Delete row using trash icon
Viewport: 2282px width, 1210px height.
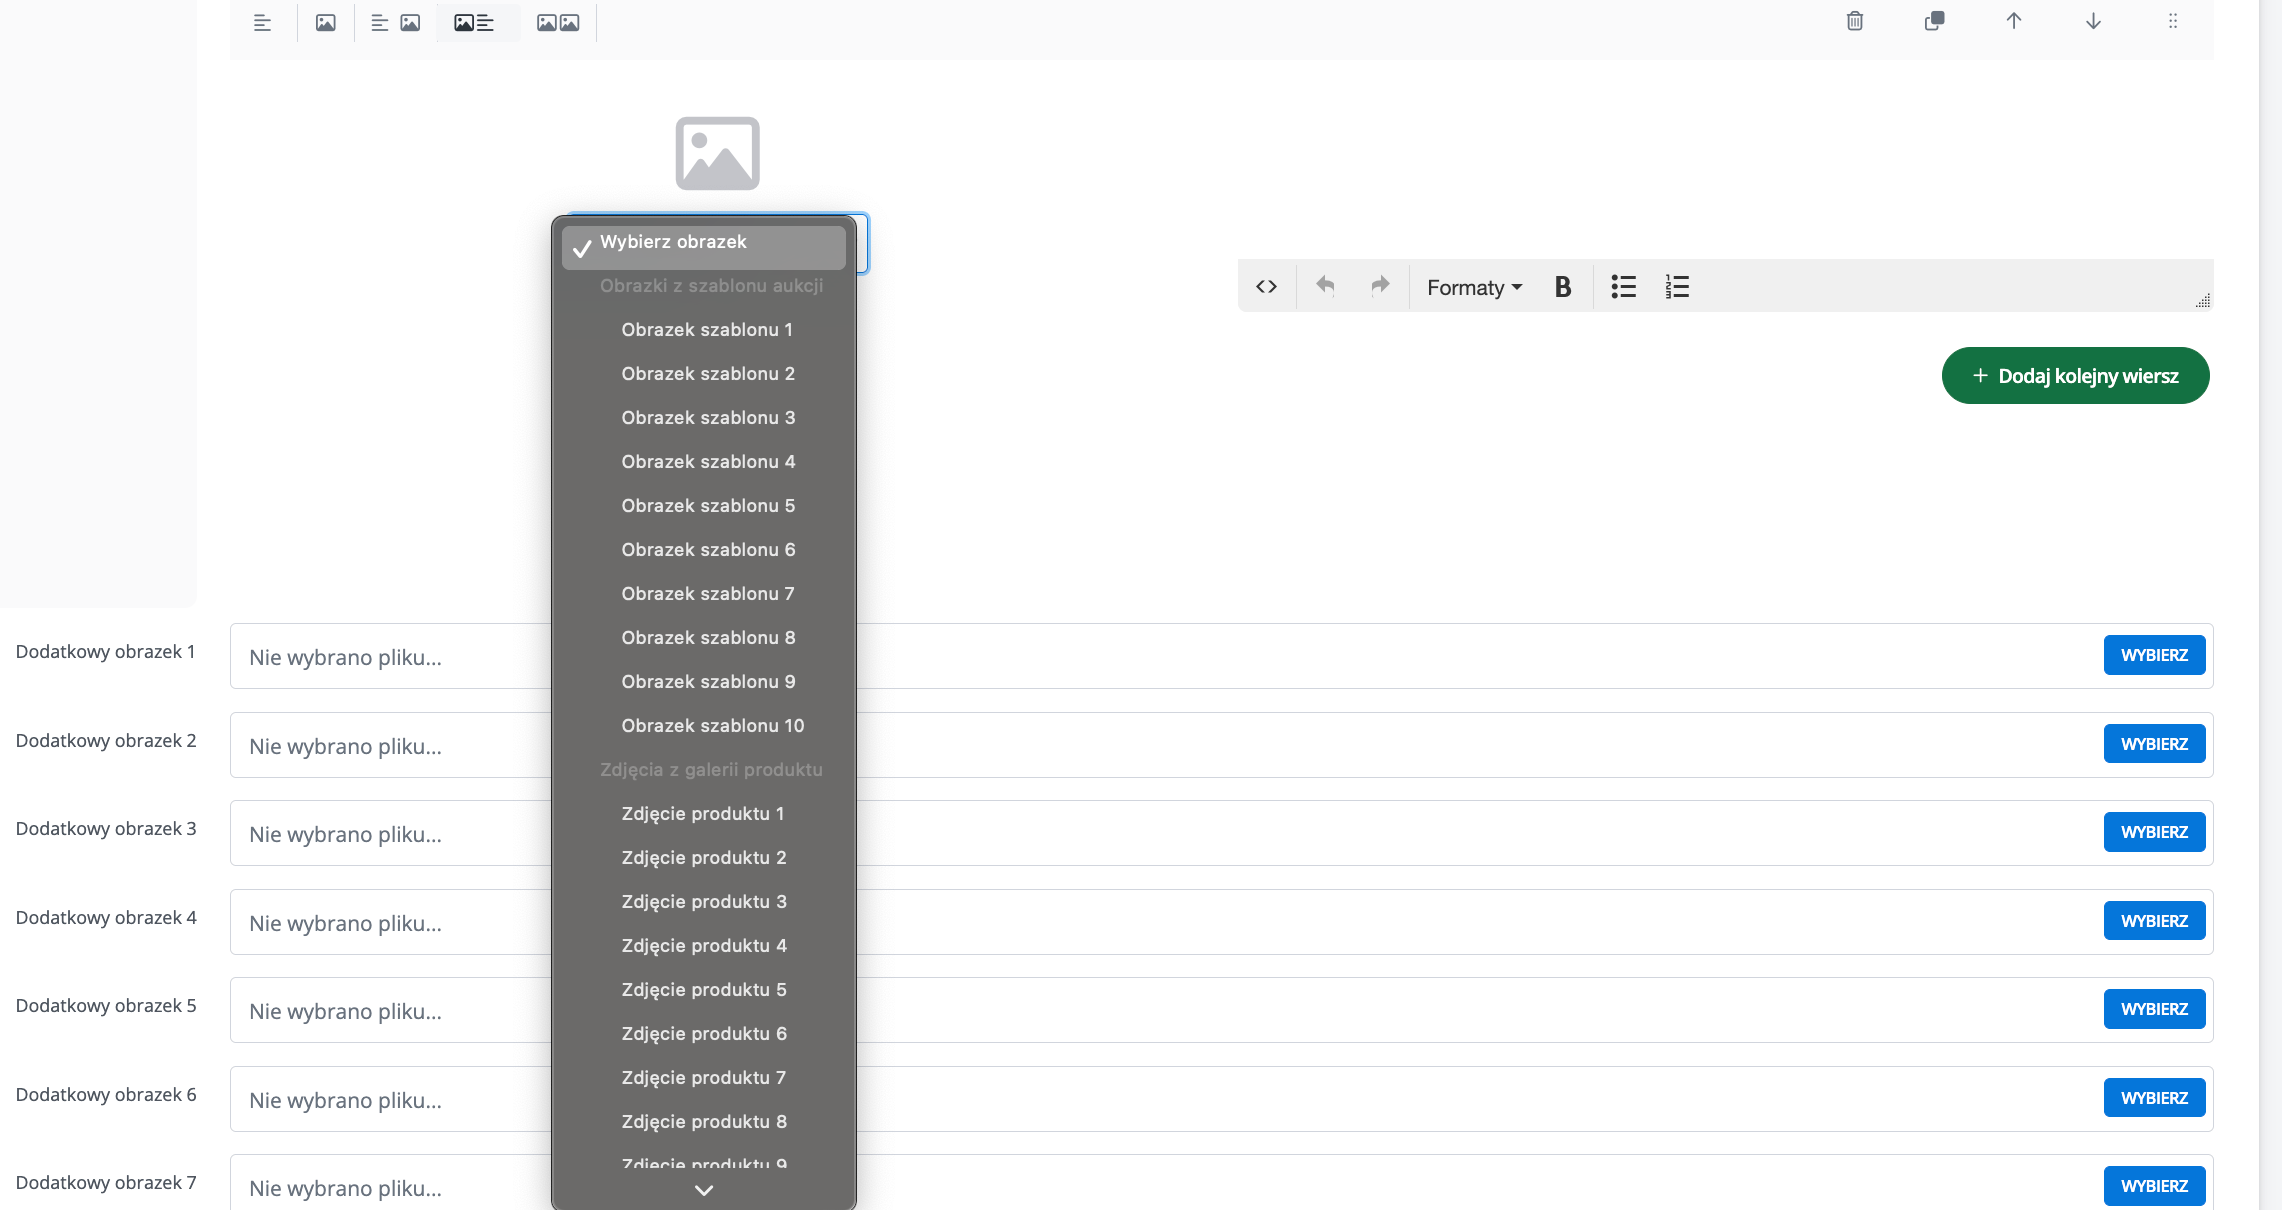click(x=1854, y=21)
